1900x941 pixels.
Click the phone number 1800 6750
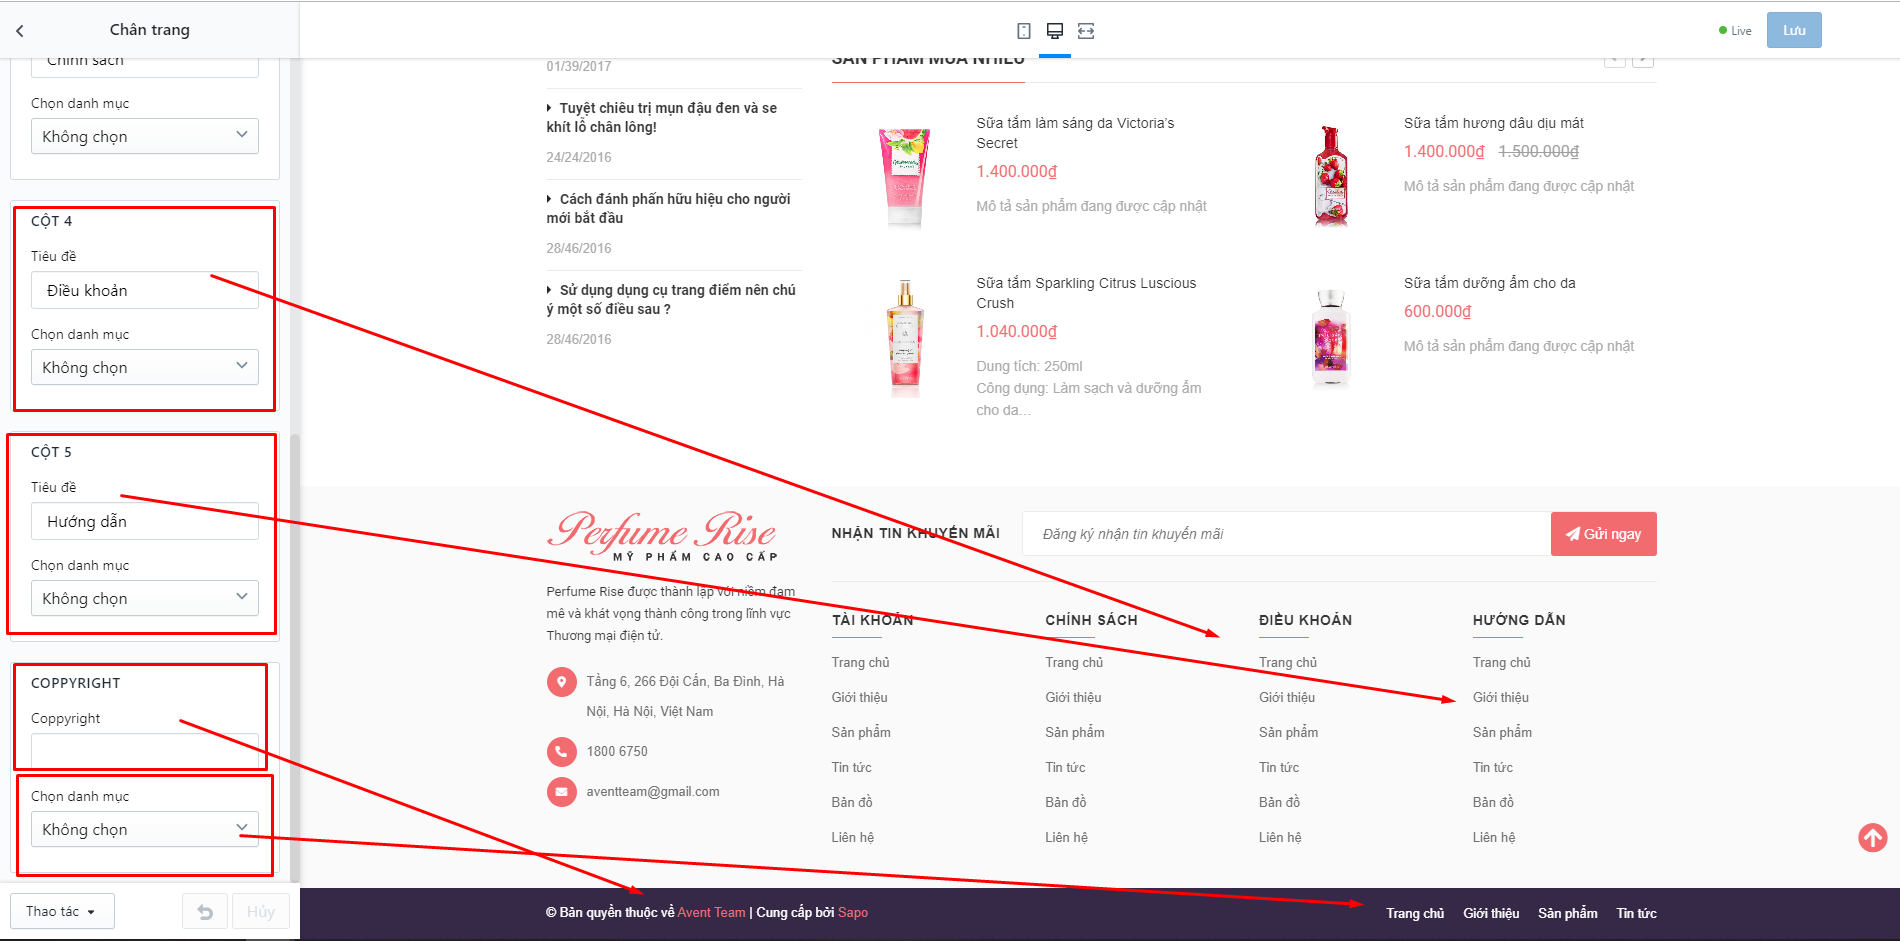(617, 752)
